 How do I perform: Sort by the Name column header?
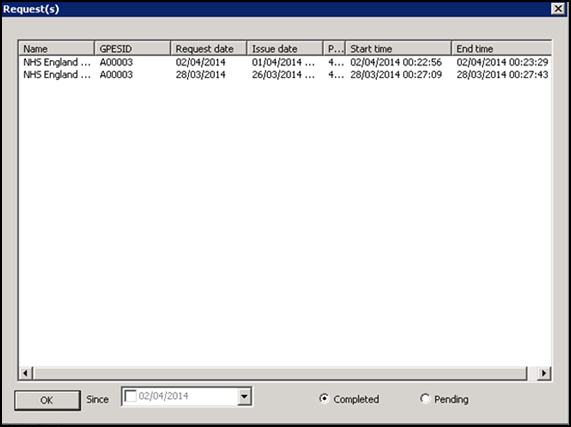[x=57, y=48]
